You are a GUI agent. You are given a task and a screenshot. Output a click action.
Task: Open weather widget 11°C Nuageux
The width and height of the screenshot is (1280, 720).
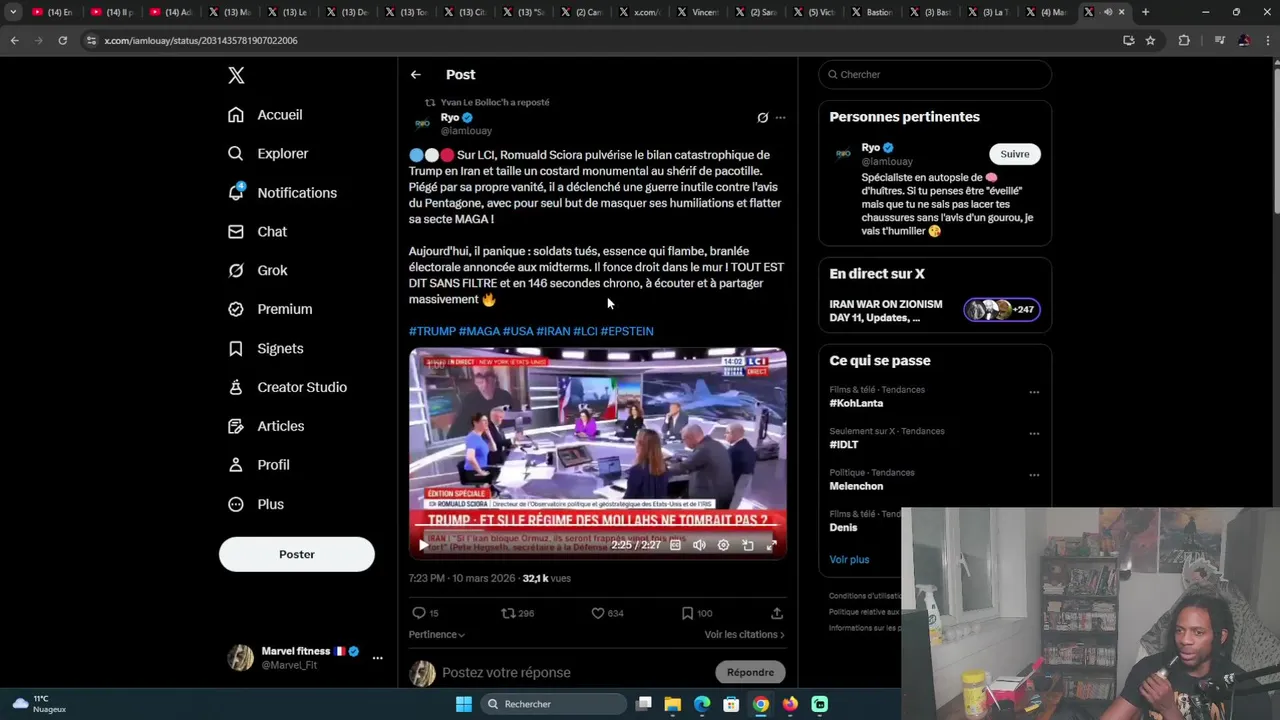(39, 704)
